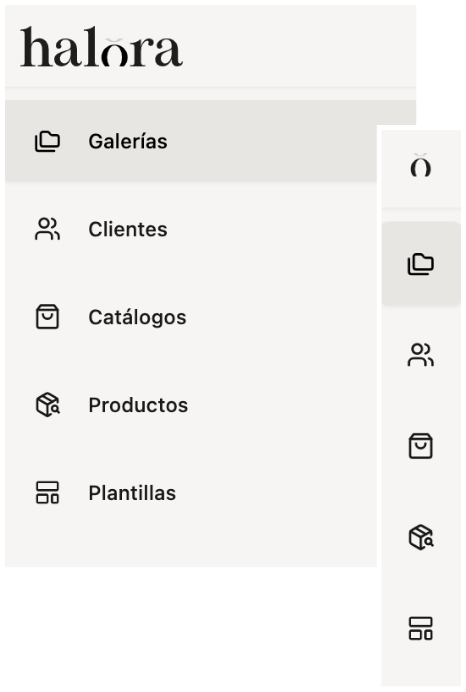The height and width of the screenshot is (692, 466).
Task: Click the Catálogos shopping bag icon beside its label
Action: [x=47, y=316]
